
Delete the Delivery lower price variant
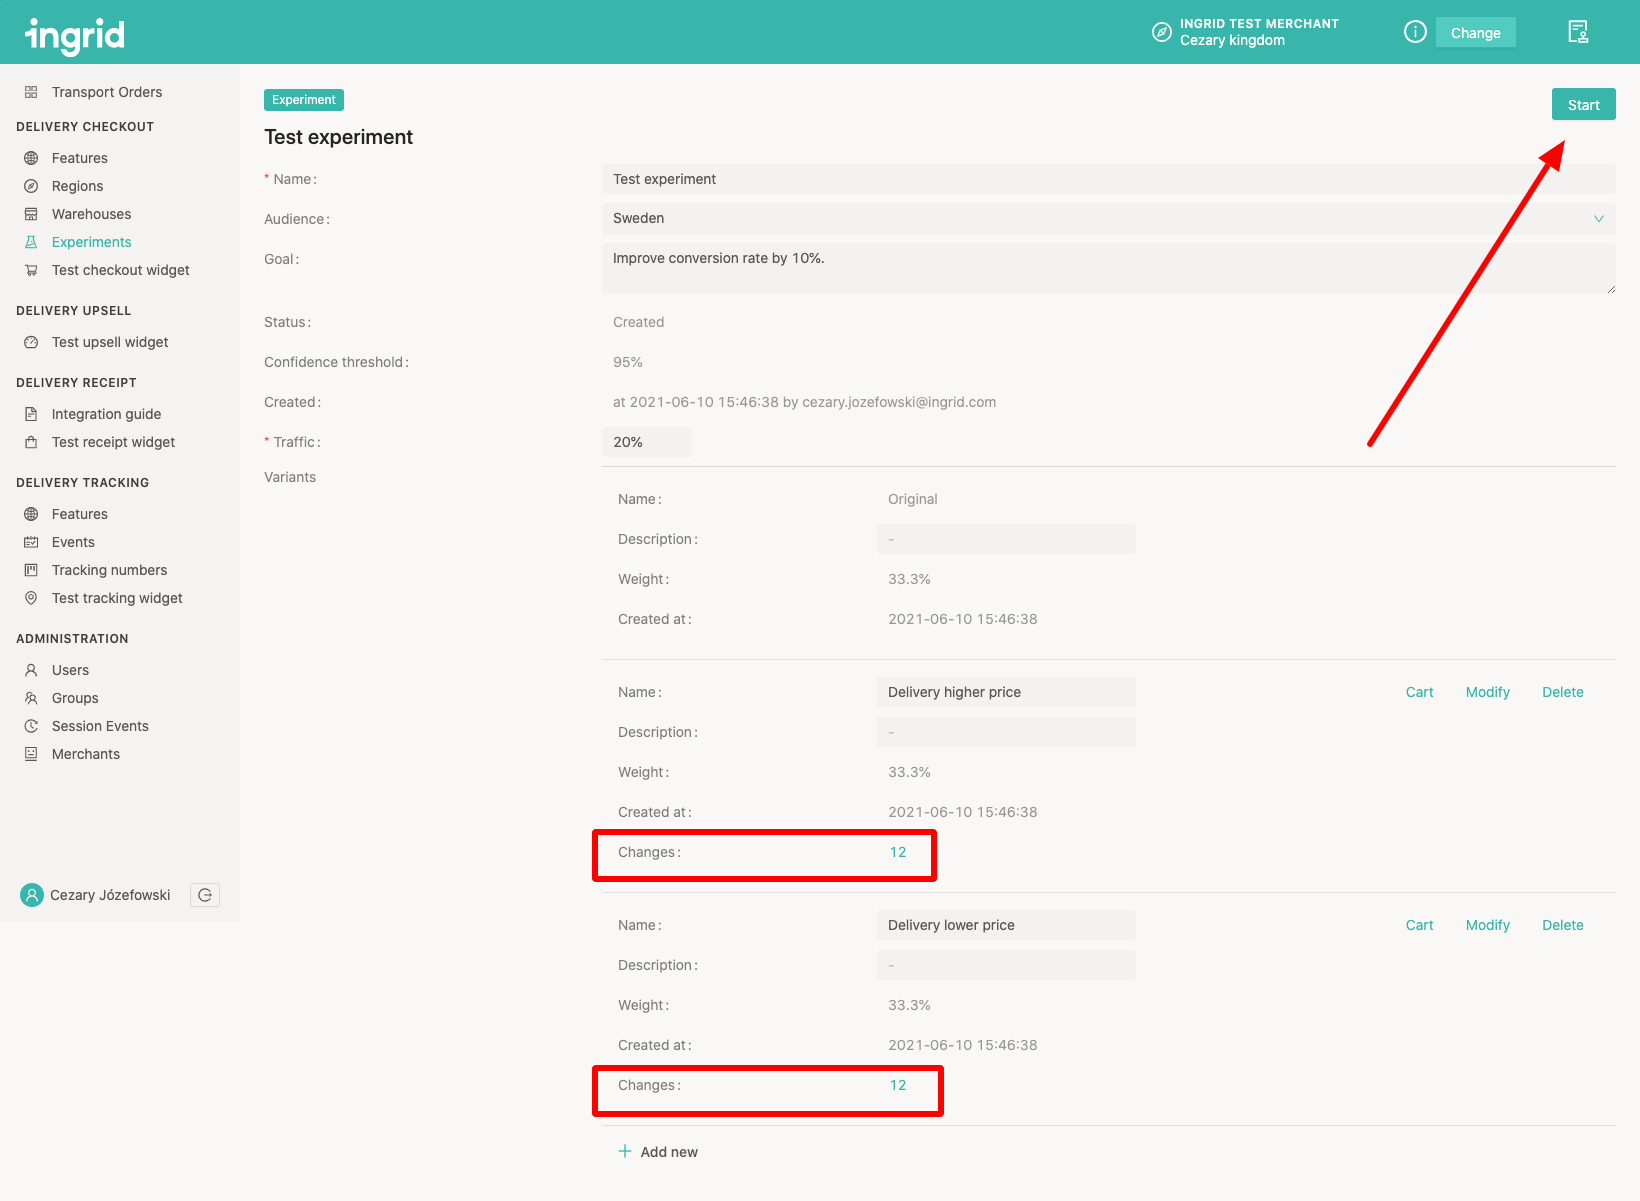[x=1562, y=925]
